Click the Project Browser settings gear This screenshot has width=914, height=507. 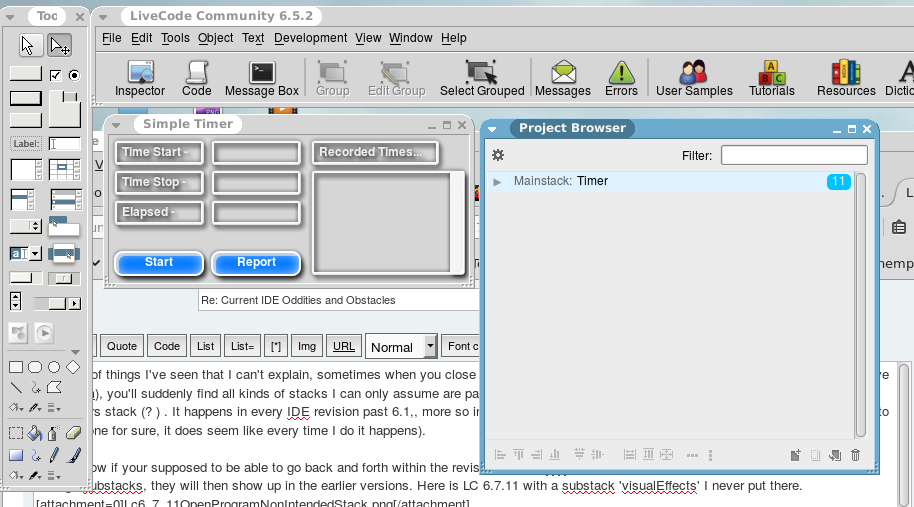click(498, 155)
